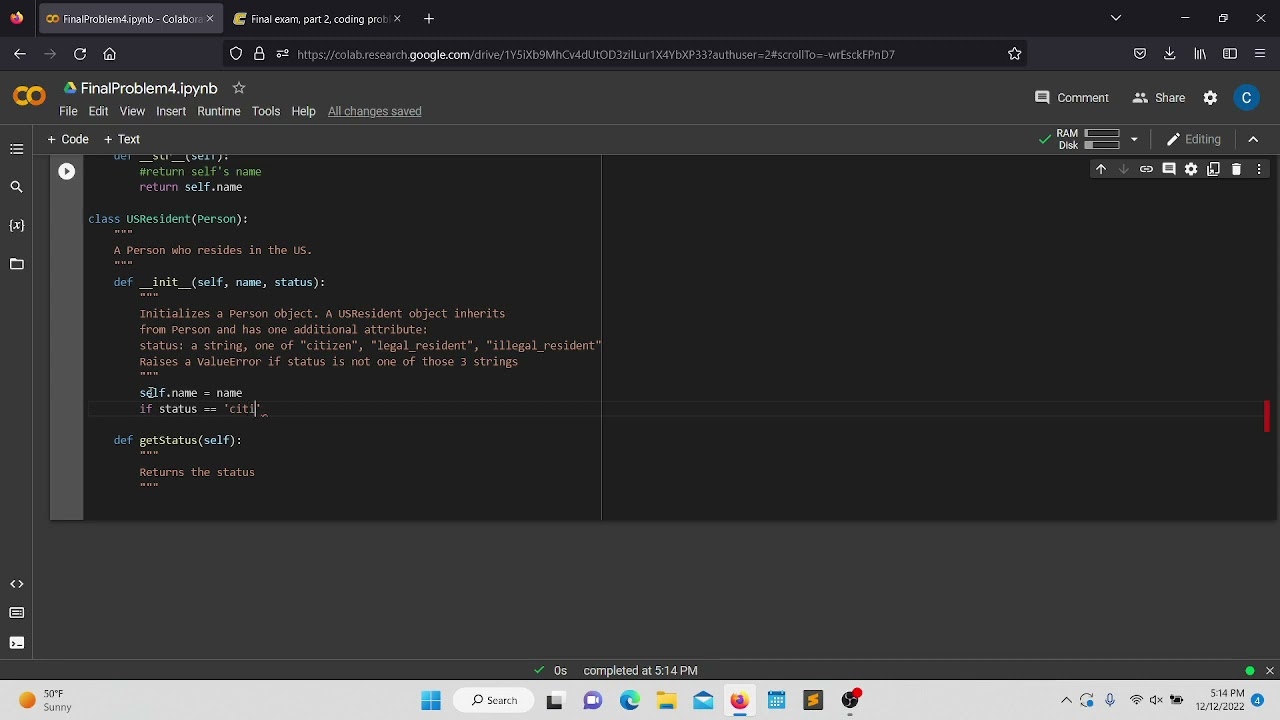Screen dimensions: 1280x720
Task: Toggle the Firefox sidebar
Action: tap(1230, 54)
